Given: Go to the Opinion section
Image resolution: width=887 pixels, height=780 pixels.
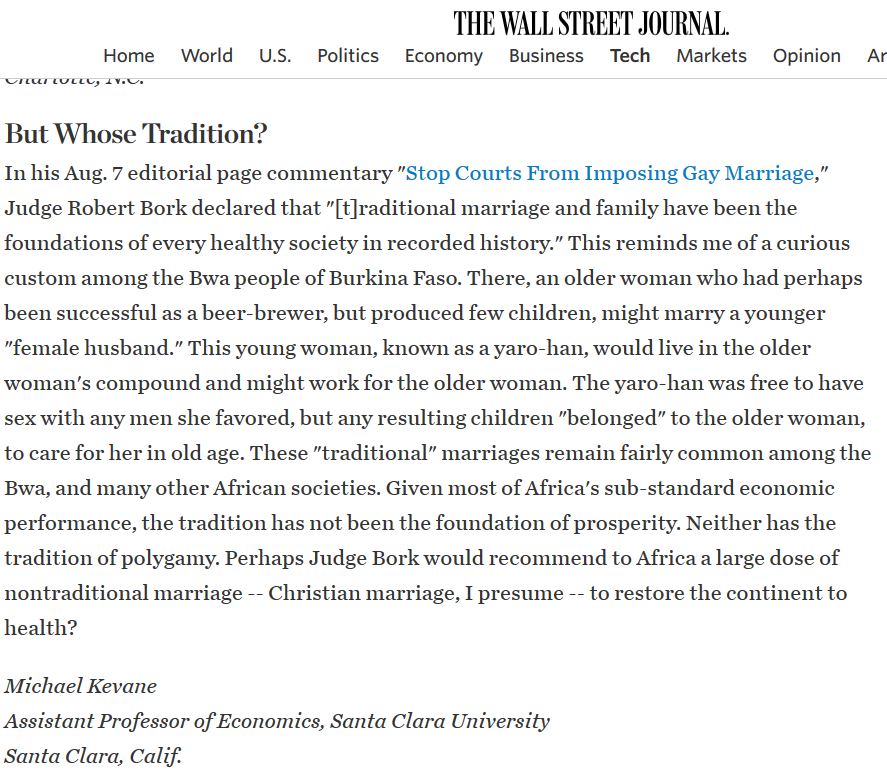Looking at the screenshot, I should pyautogui.click(x=806, y=56).
